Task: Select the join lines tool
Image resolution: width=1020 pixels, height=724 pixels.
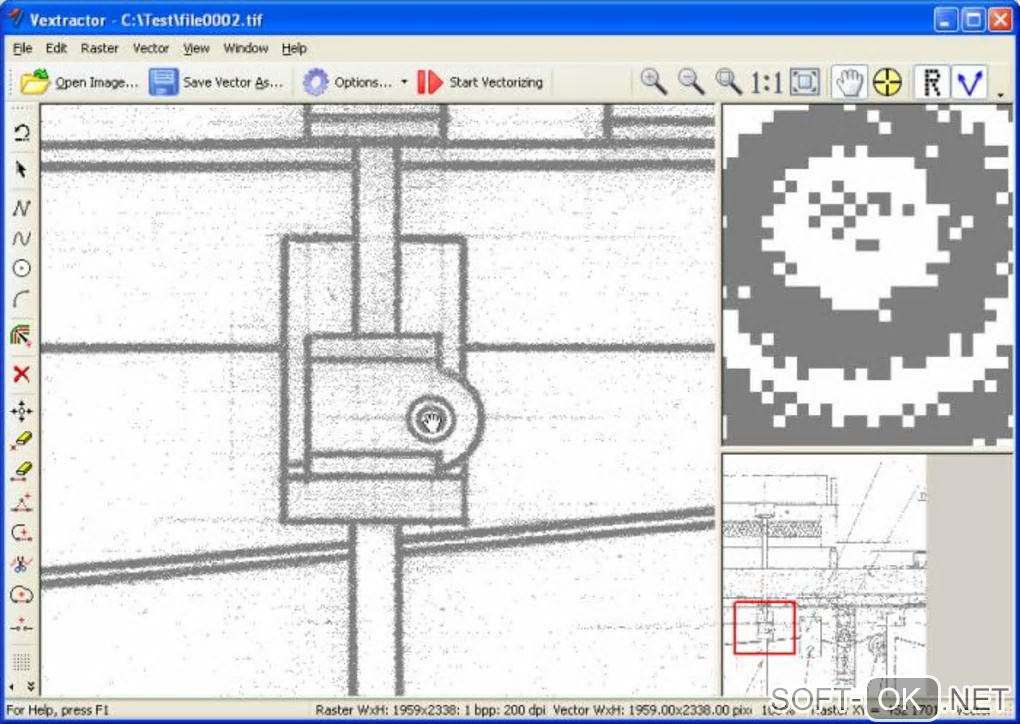Action: (x=21, y=625)
